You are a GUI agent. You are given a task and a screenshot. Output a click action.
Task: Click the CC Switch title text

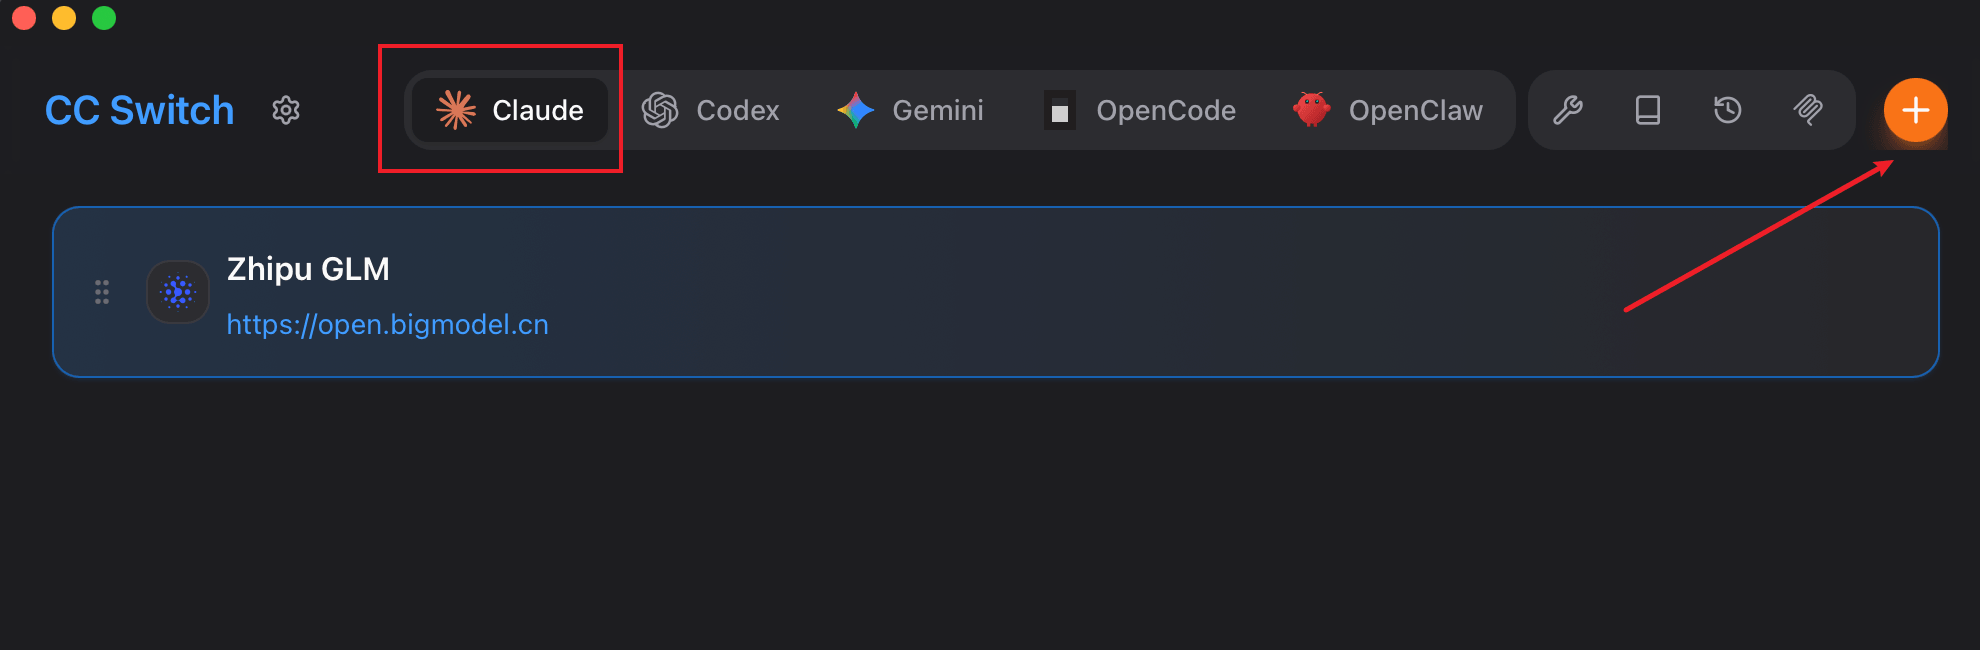click(x=140, y=110)
